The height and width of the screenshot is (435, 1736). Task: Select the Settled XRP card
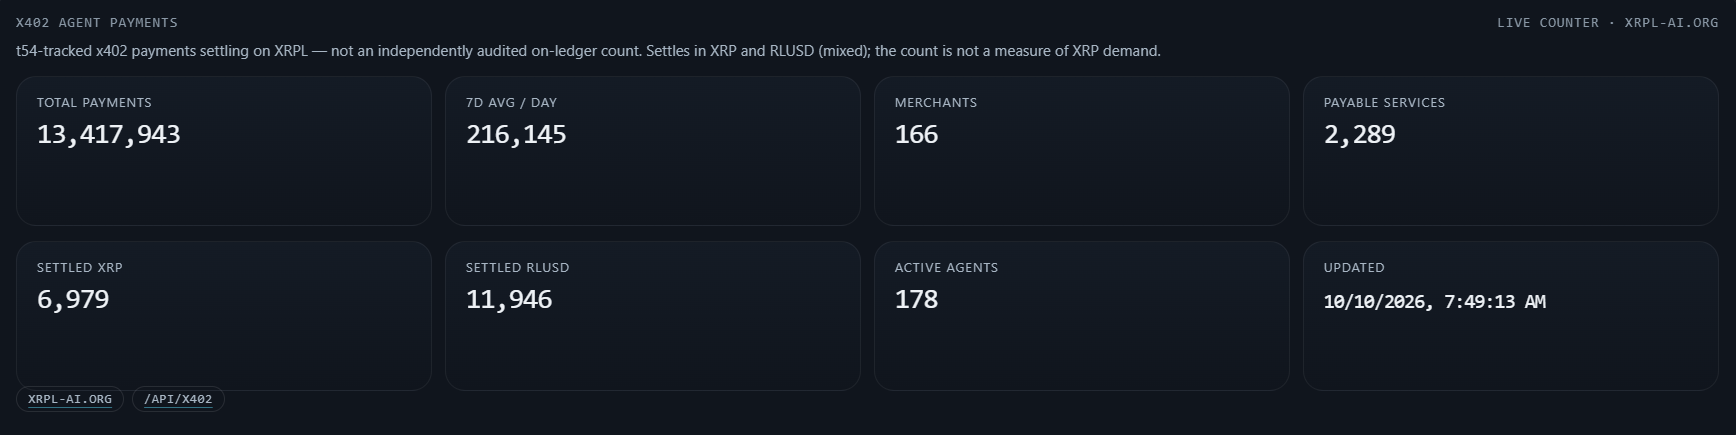pos(224,316)
